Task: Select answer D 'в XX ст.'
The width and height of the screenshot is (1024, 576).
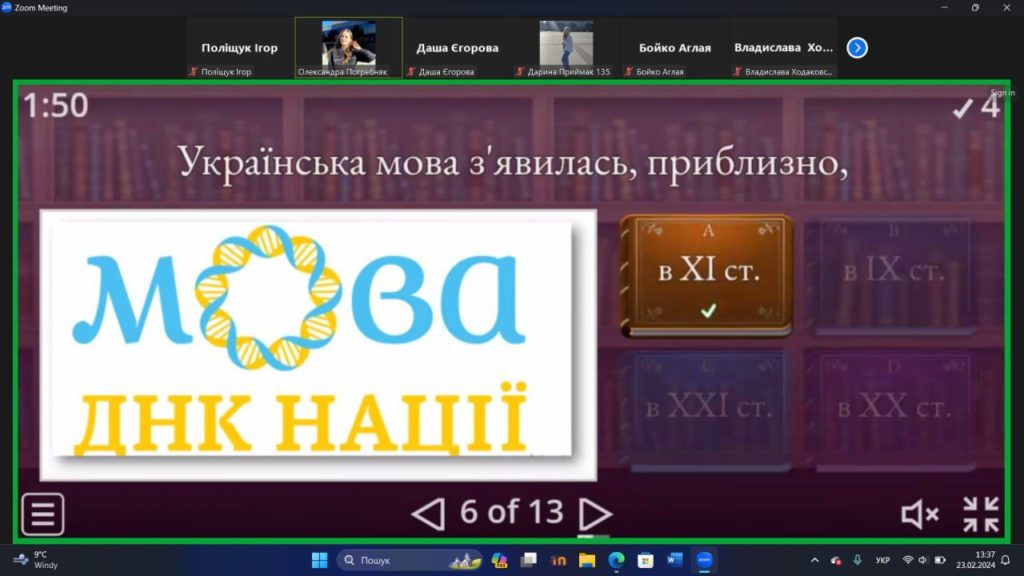Action: pos(891,410)
